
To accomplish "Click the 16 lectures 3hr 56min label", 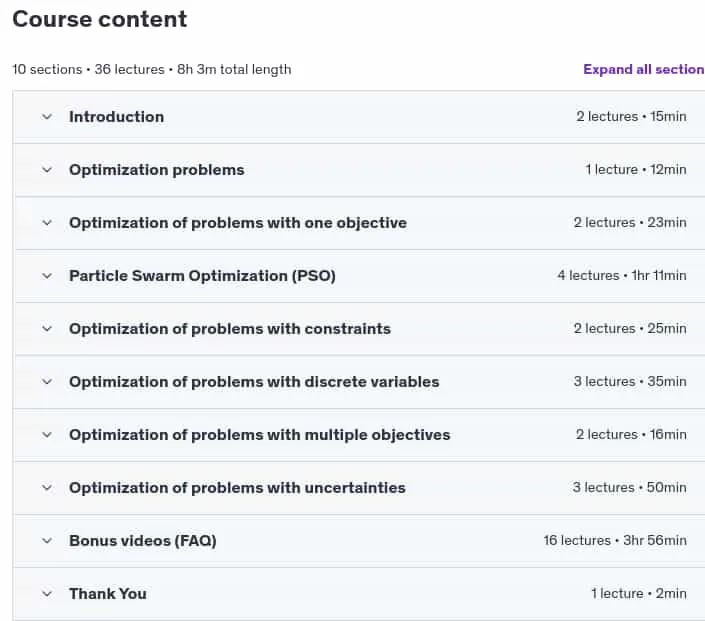I will point(615,541).
